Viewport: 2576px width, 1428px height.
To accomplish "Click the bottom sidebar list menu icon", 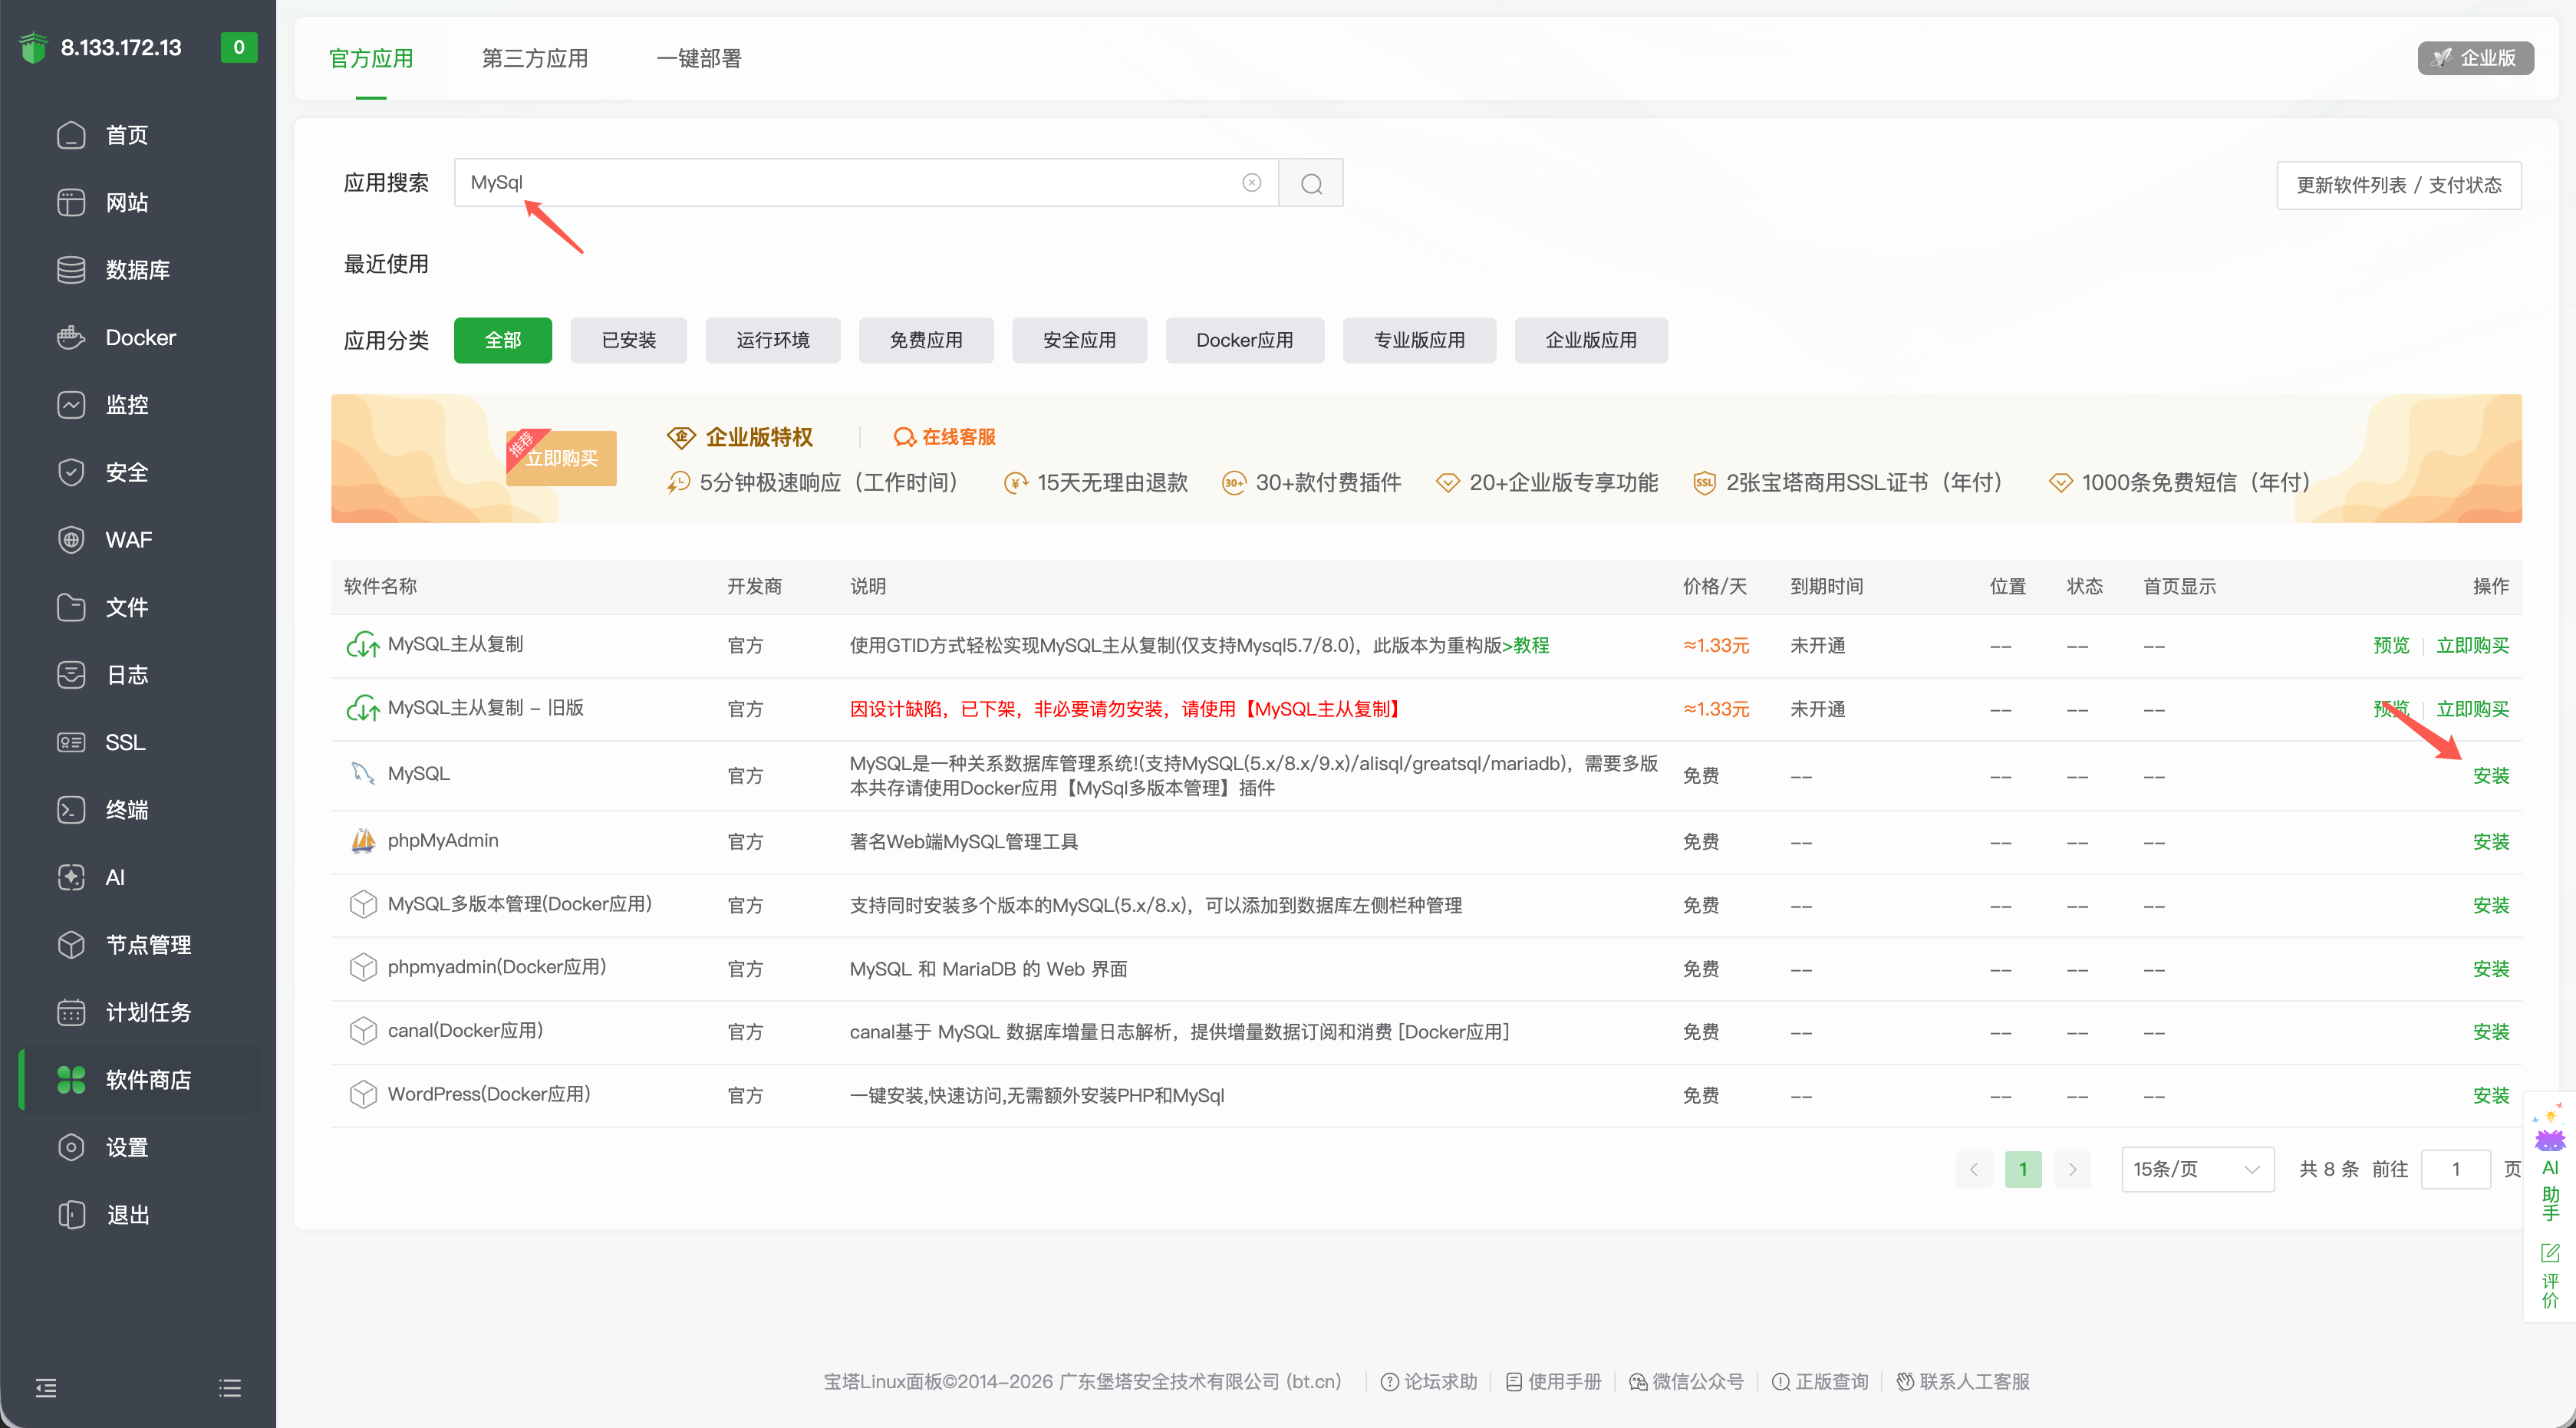I will tap(230, 1388).
